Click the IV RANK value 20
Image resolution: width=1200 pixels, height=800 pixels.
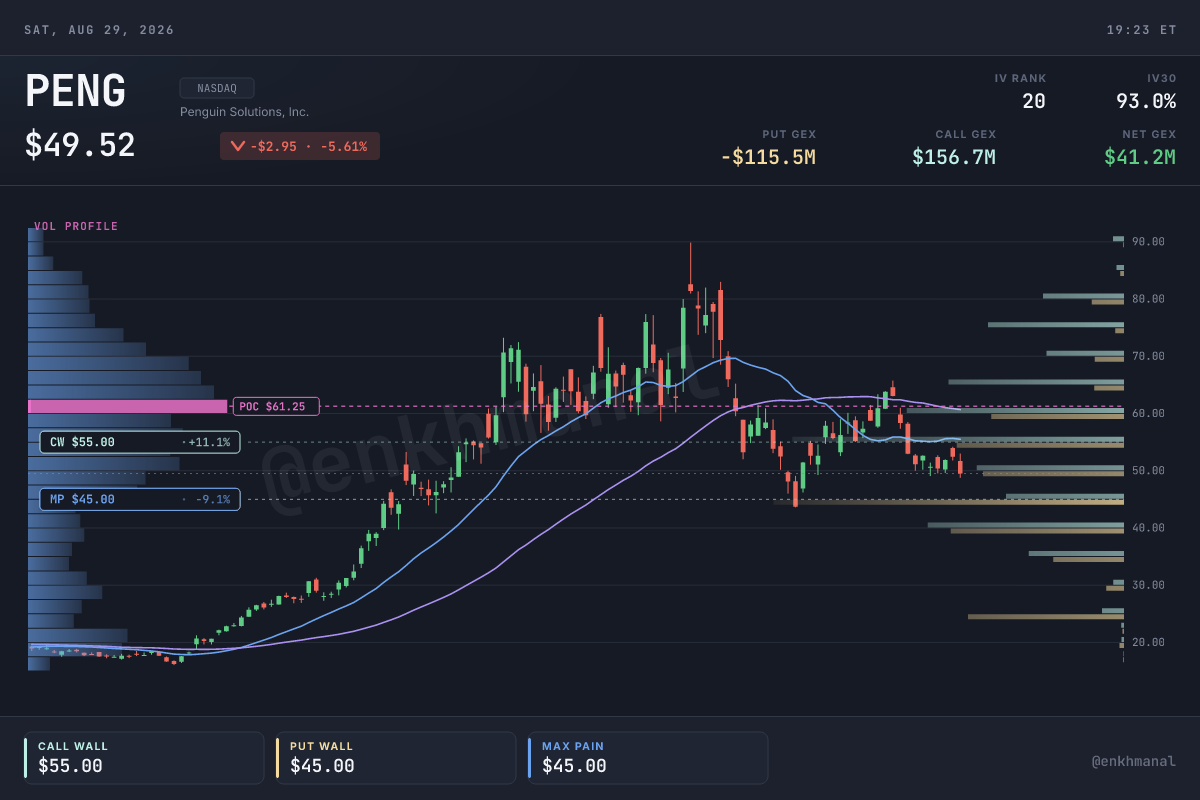(1034, 101)
